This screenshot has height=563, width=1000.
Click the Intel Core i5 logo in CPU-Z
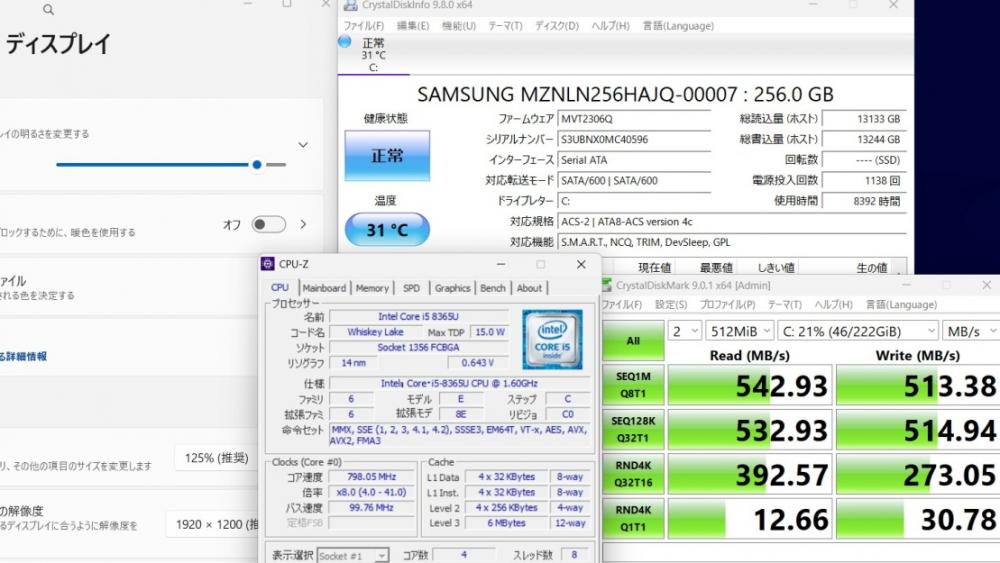click(552, 340)
